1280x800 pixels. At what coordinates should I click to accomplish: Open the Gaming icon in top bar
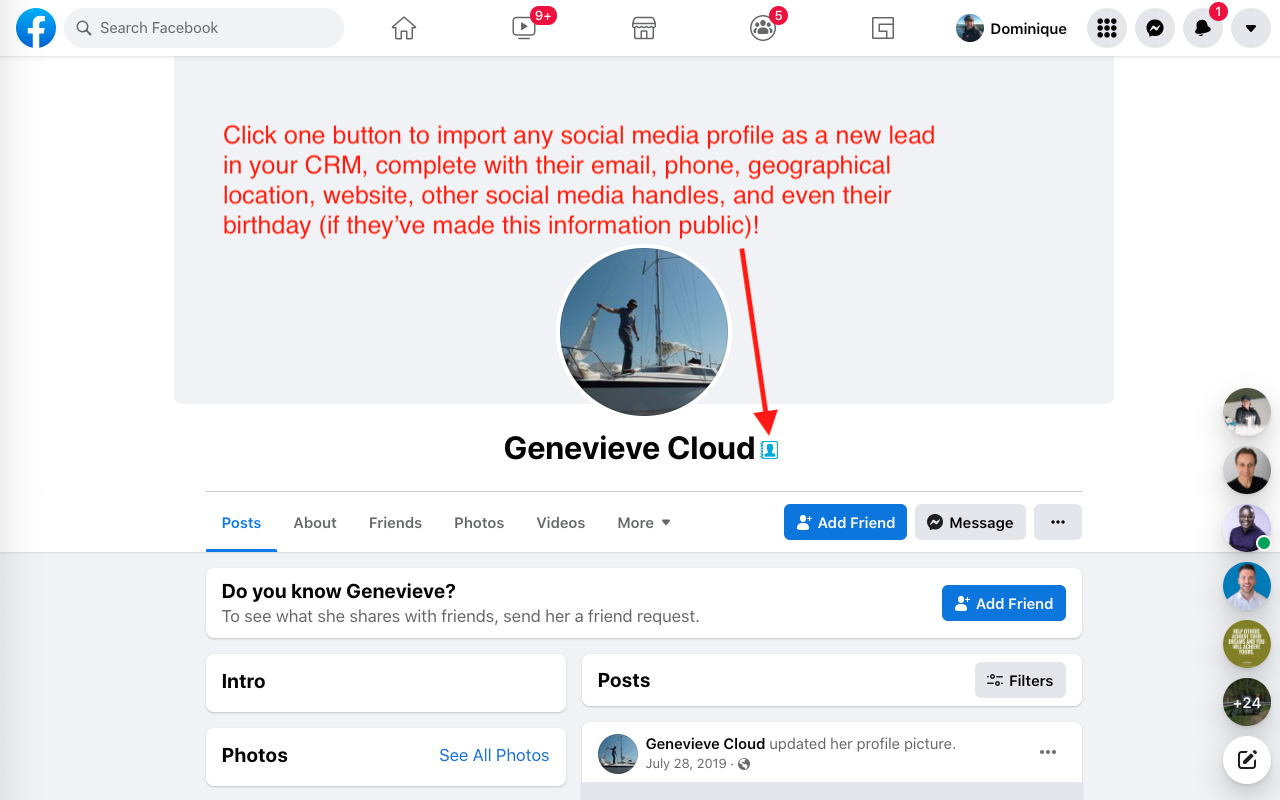[x=883, y=28]
